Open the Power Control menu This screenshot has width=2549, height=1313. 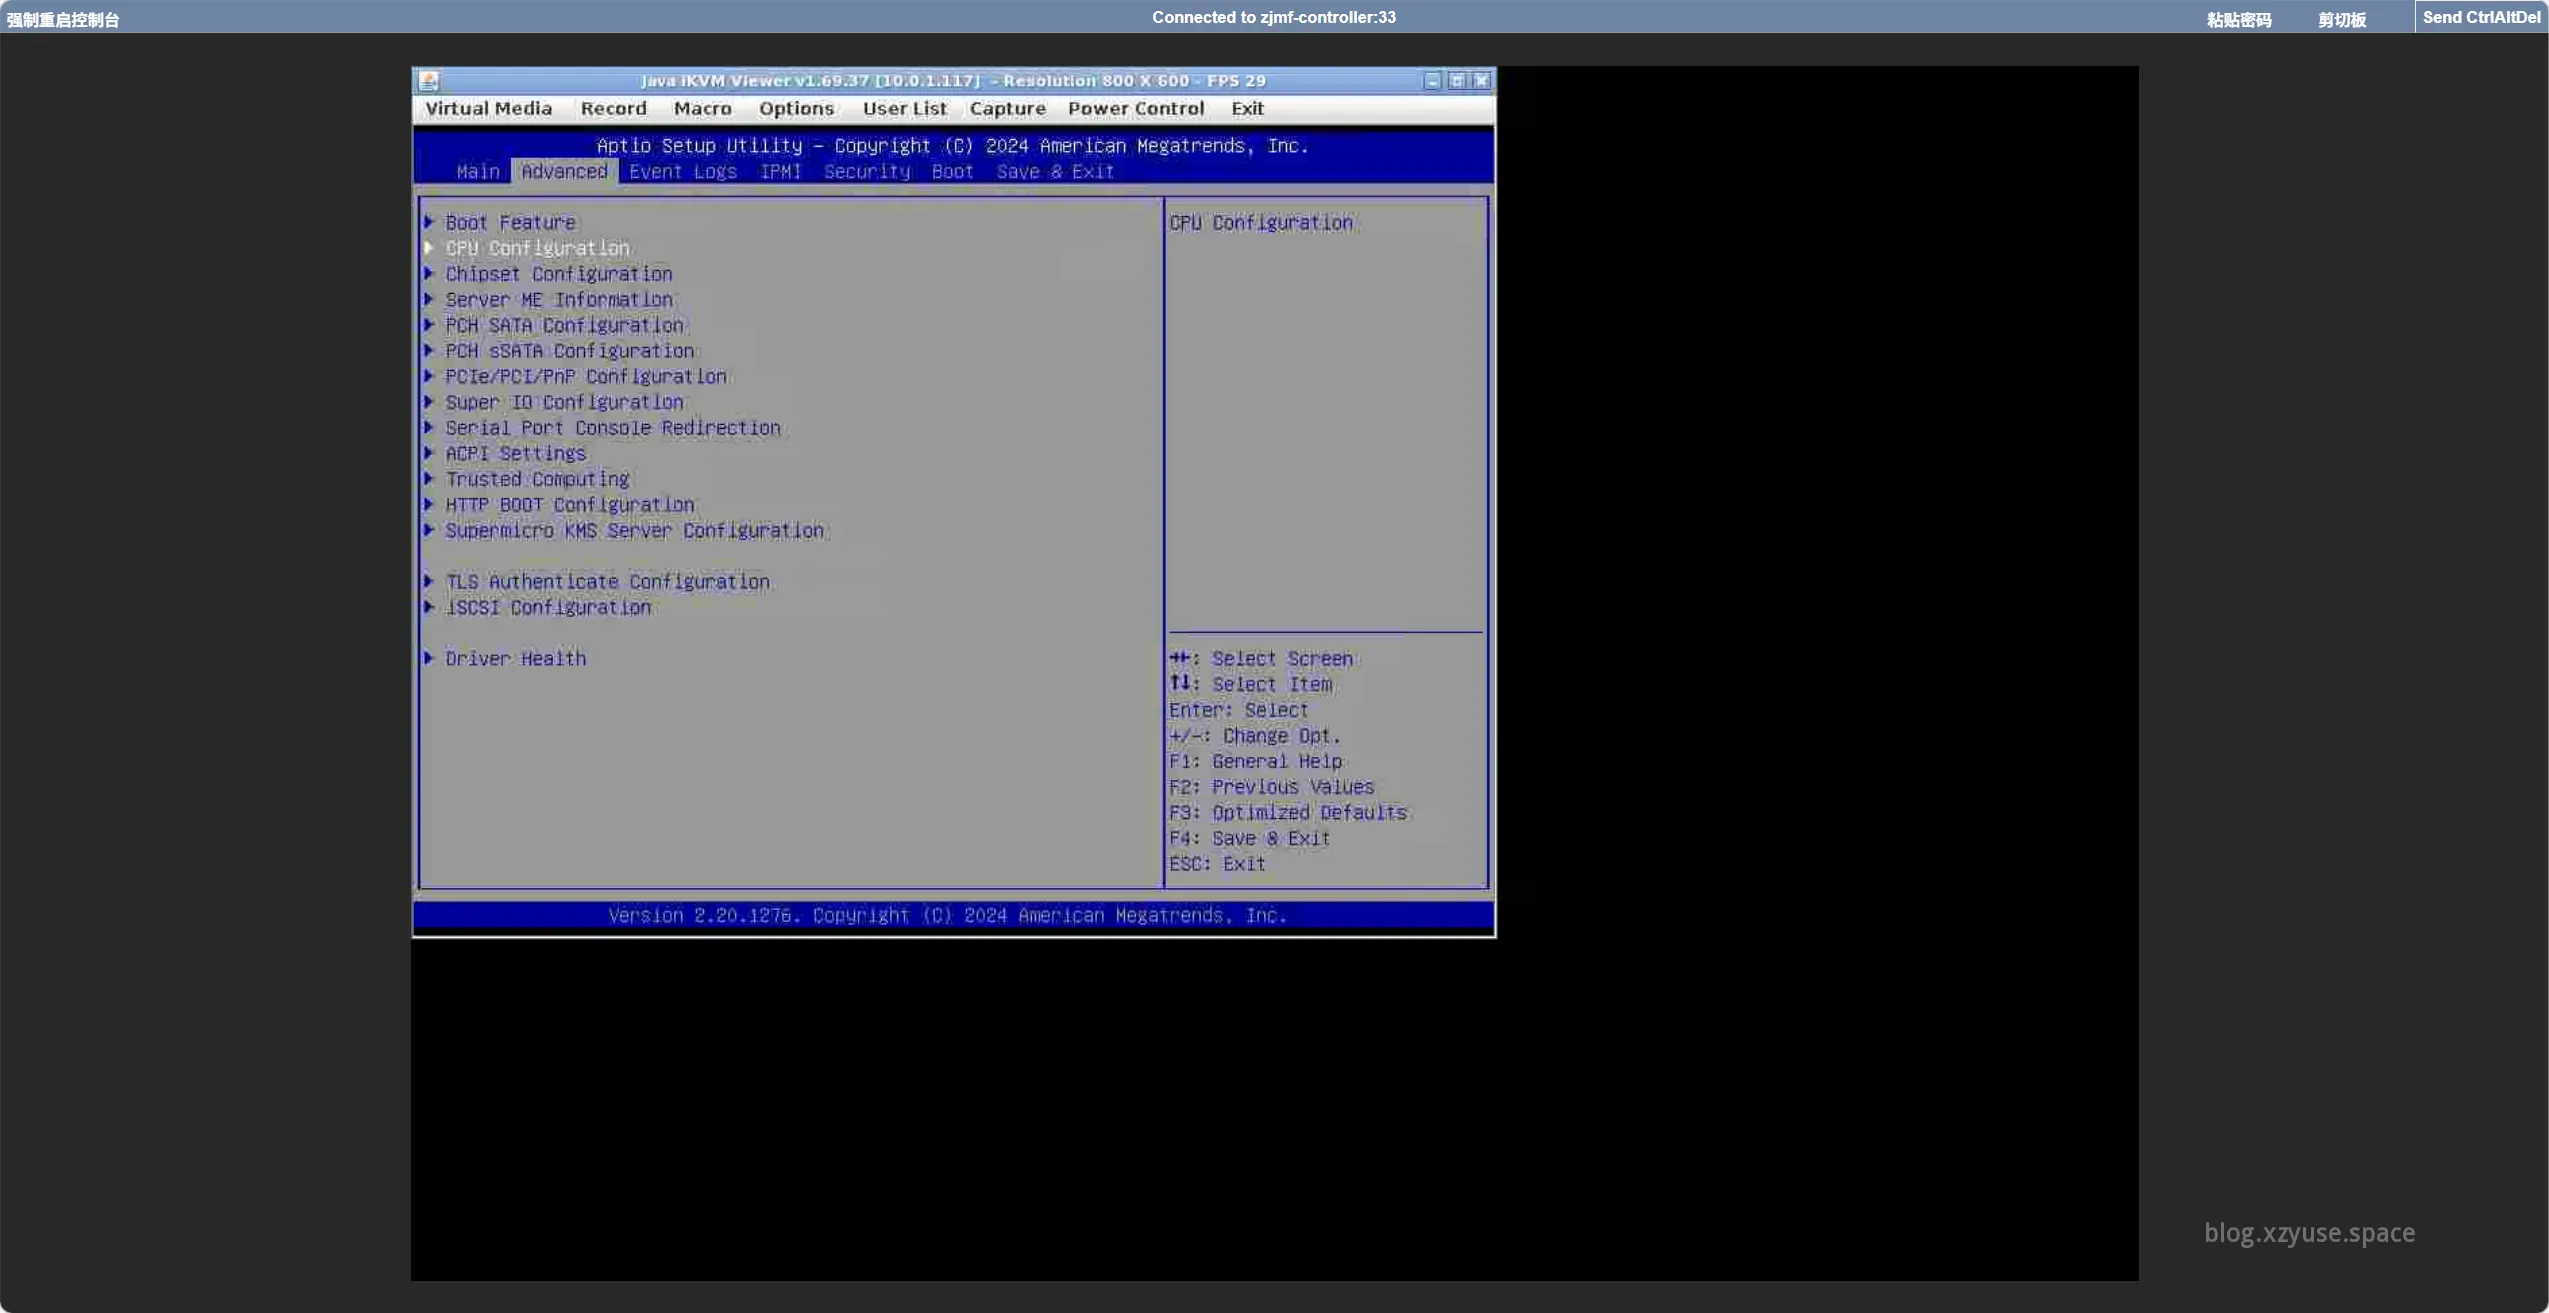(1135, 108)
